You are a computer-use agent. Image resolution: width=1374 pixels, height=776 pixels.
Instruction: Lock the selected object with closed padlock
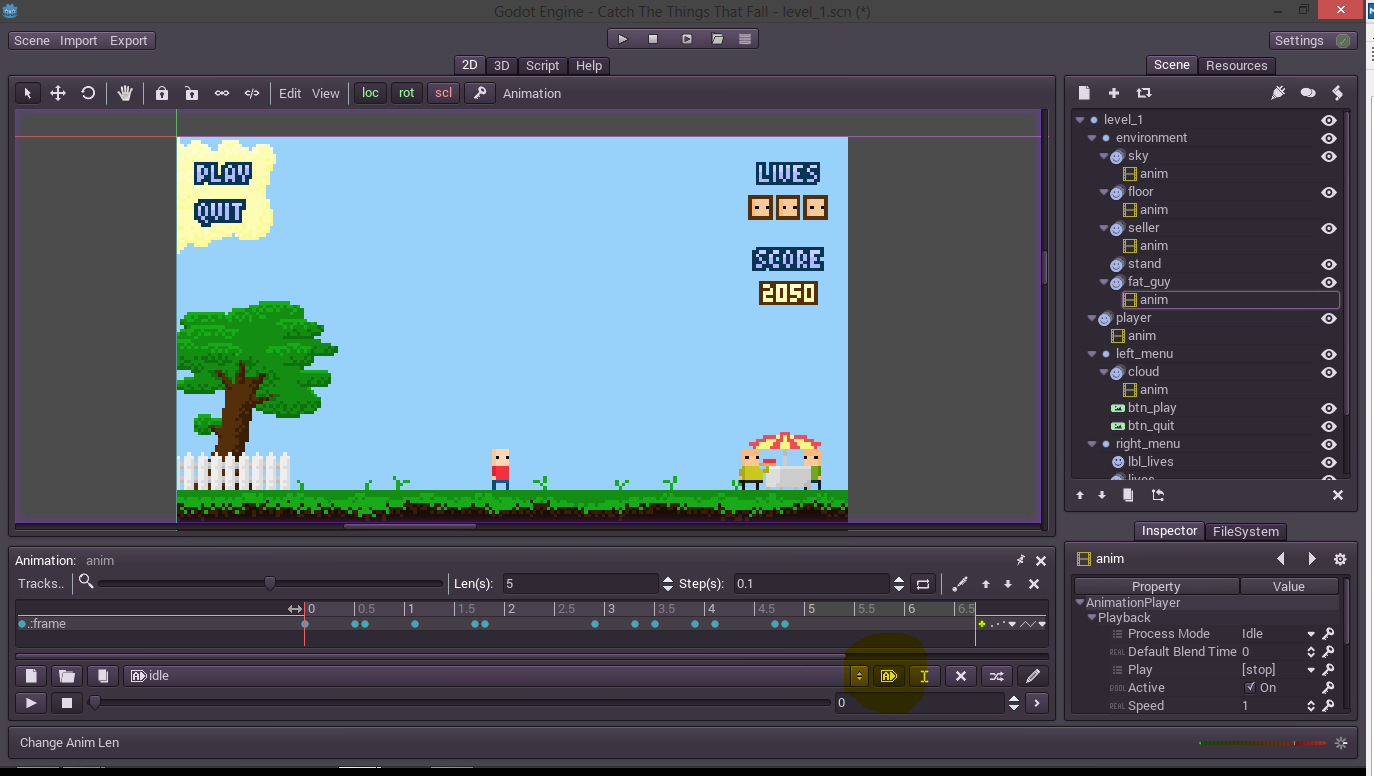tap(162, 93)
